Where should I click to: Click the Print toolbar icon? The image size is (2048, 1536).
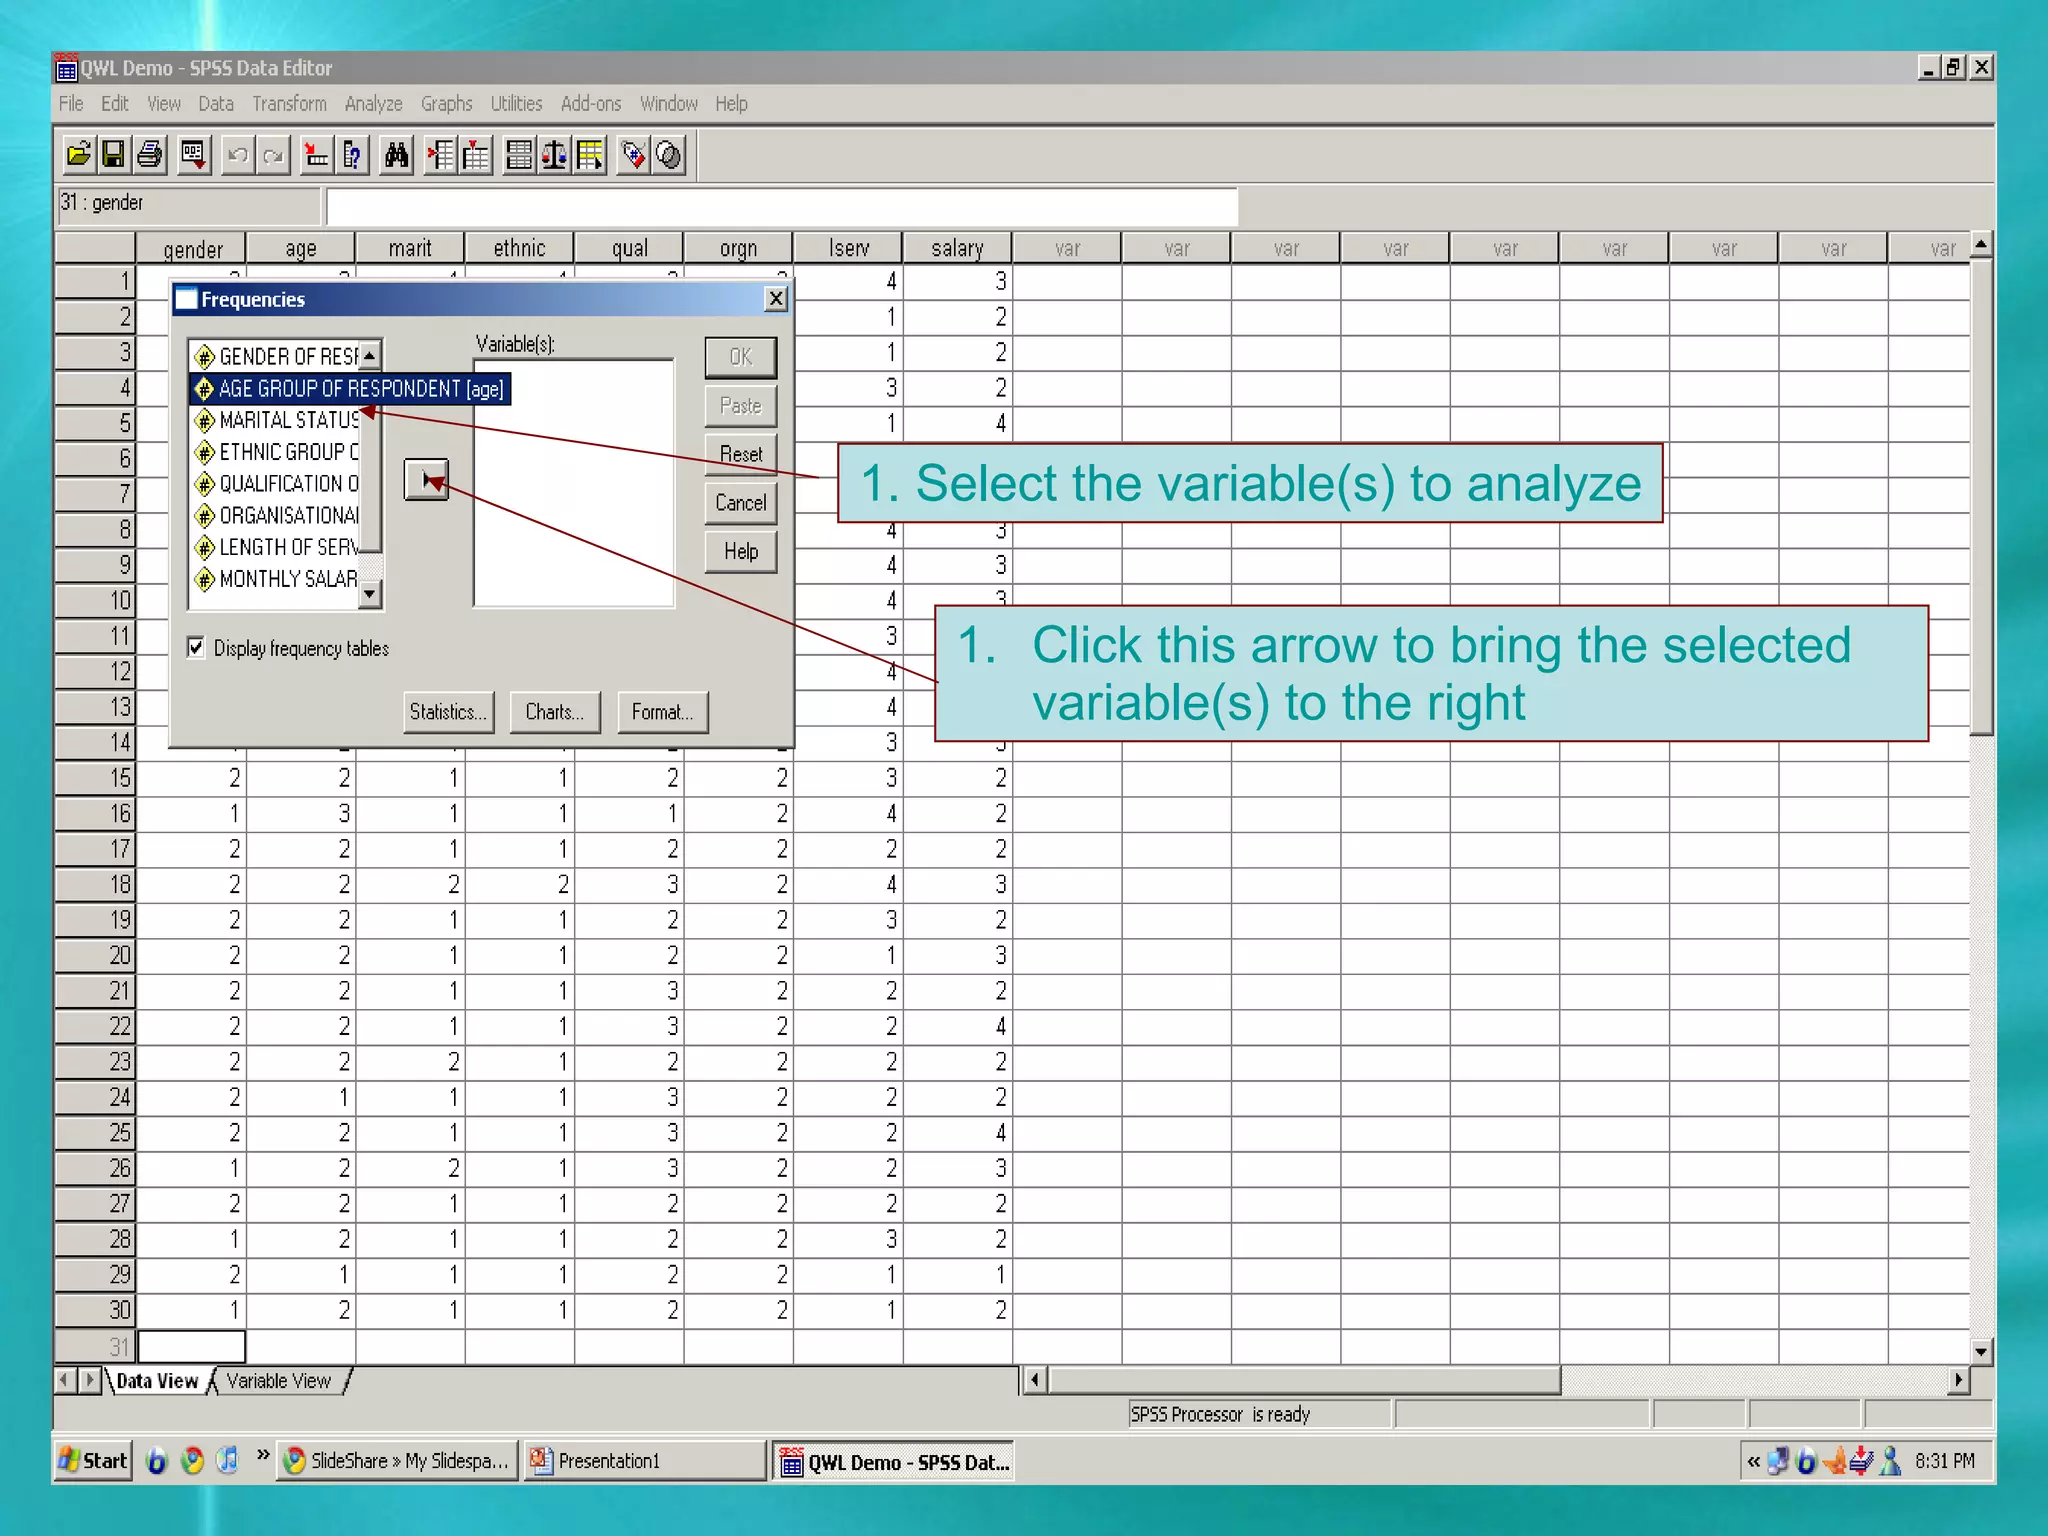tap(150, 155)
